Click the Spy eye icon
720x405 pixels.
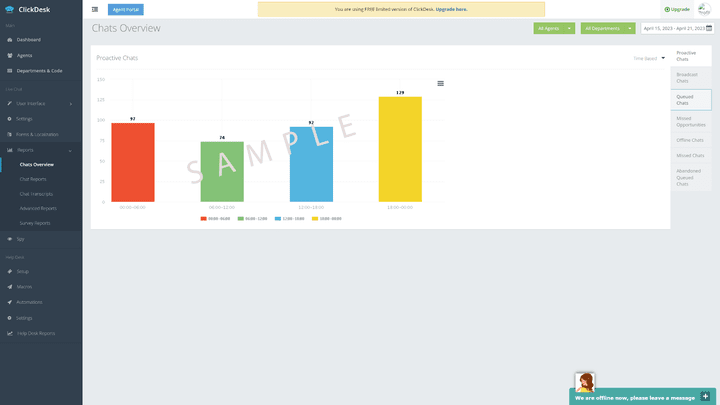point(10,239)
